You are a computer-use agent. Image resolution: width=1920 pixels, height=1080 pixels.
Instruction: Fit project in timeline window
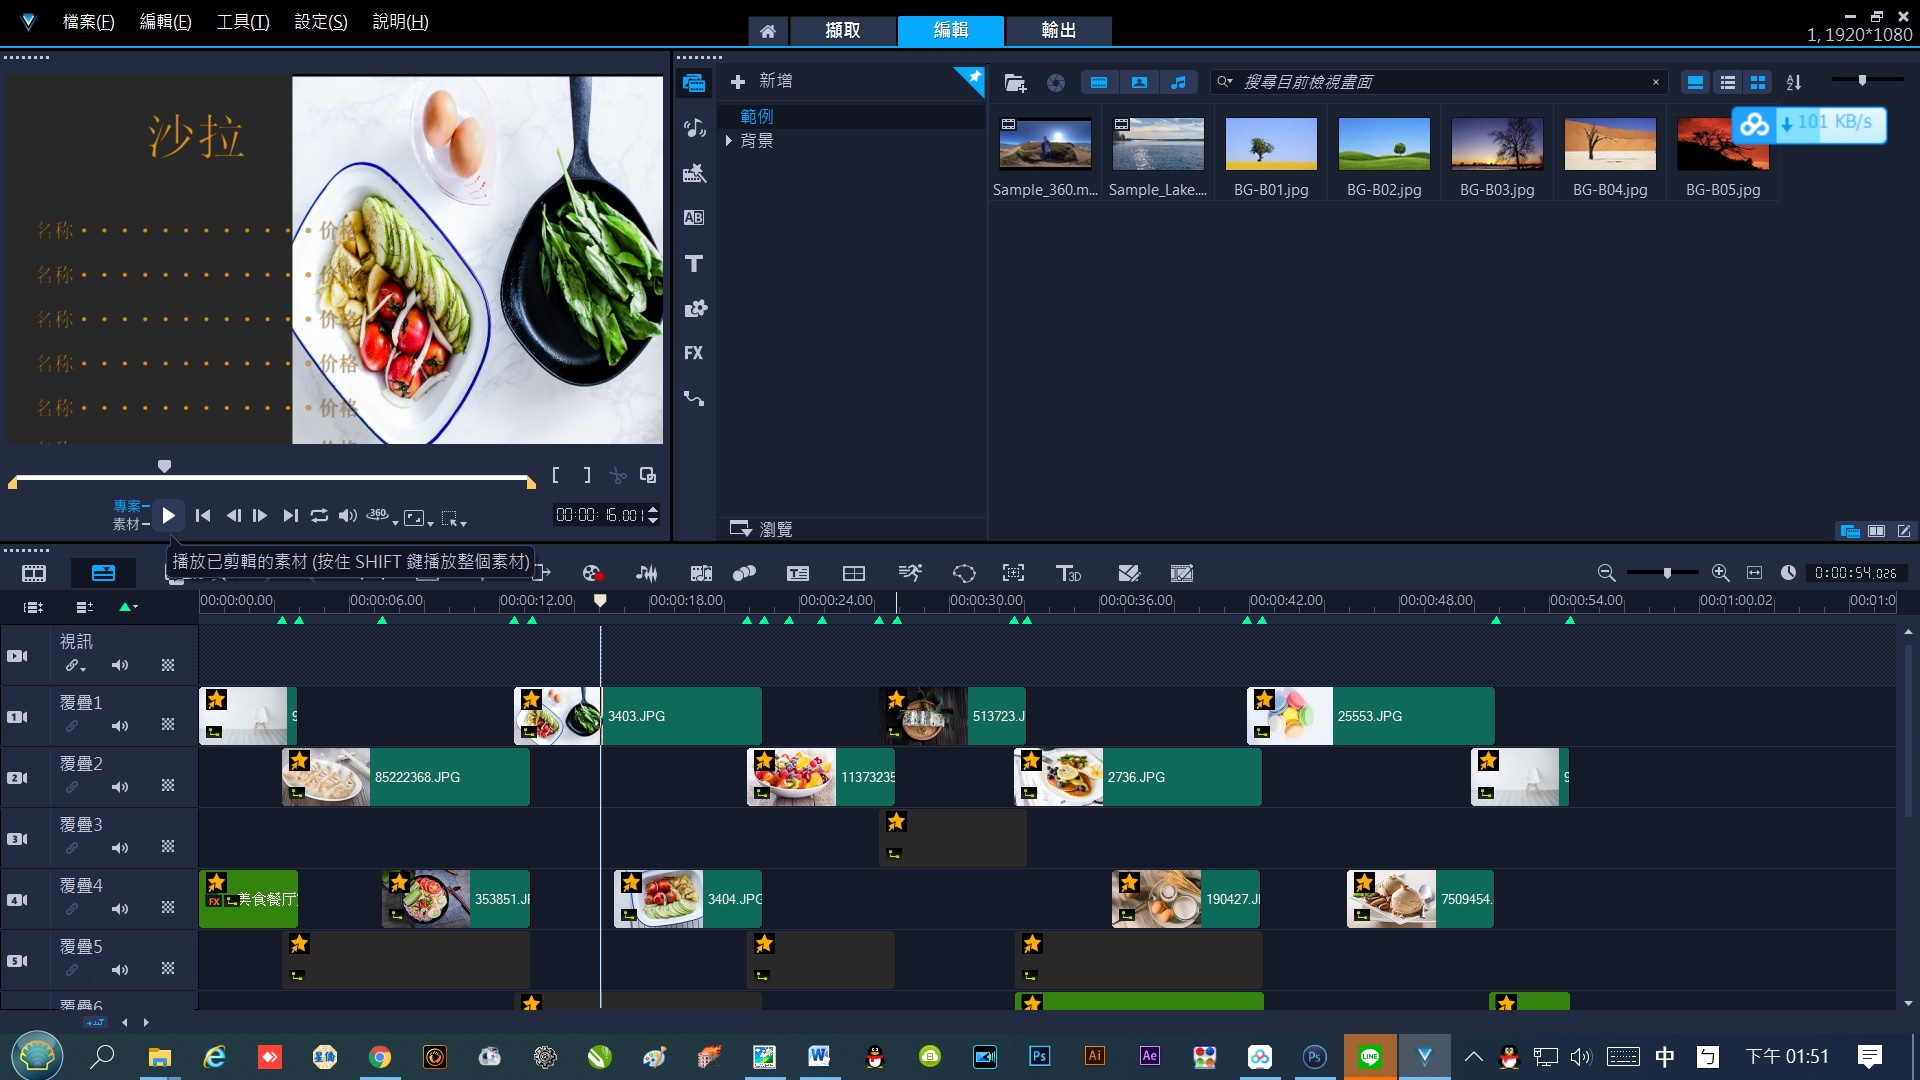[1754, 573]
